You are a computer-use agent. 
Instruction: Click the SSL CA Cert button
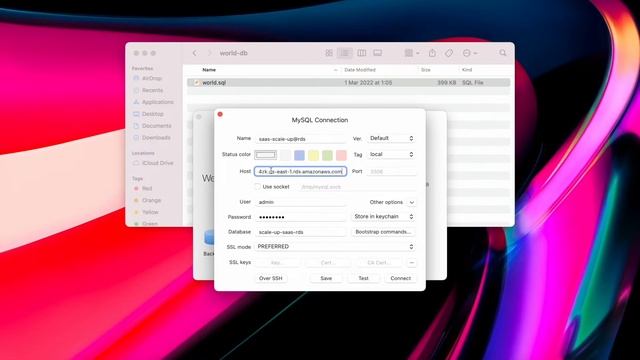coord(379,263)
